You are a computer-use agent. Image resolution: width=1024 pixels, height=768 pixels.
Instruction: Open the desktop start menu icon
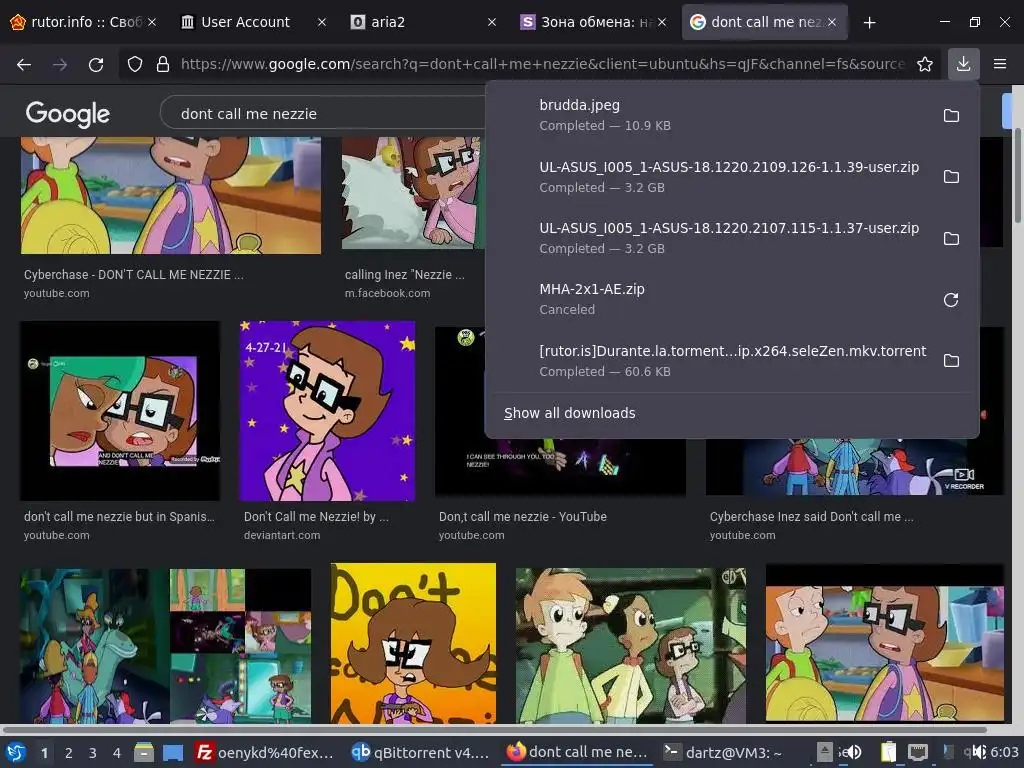(x=16, y=752)
